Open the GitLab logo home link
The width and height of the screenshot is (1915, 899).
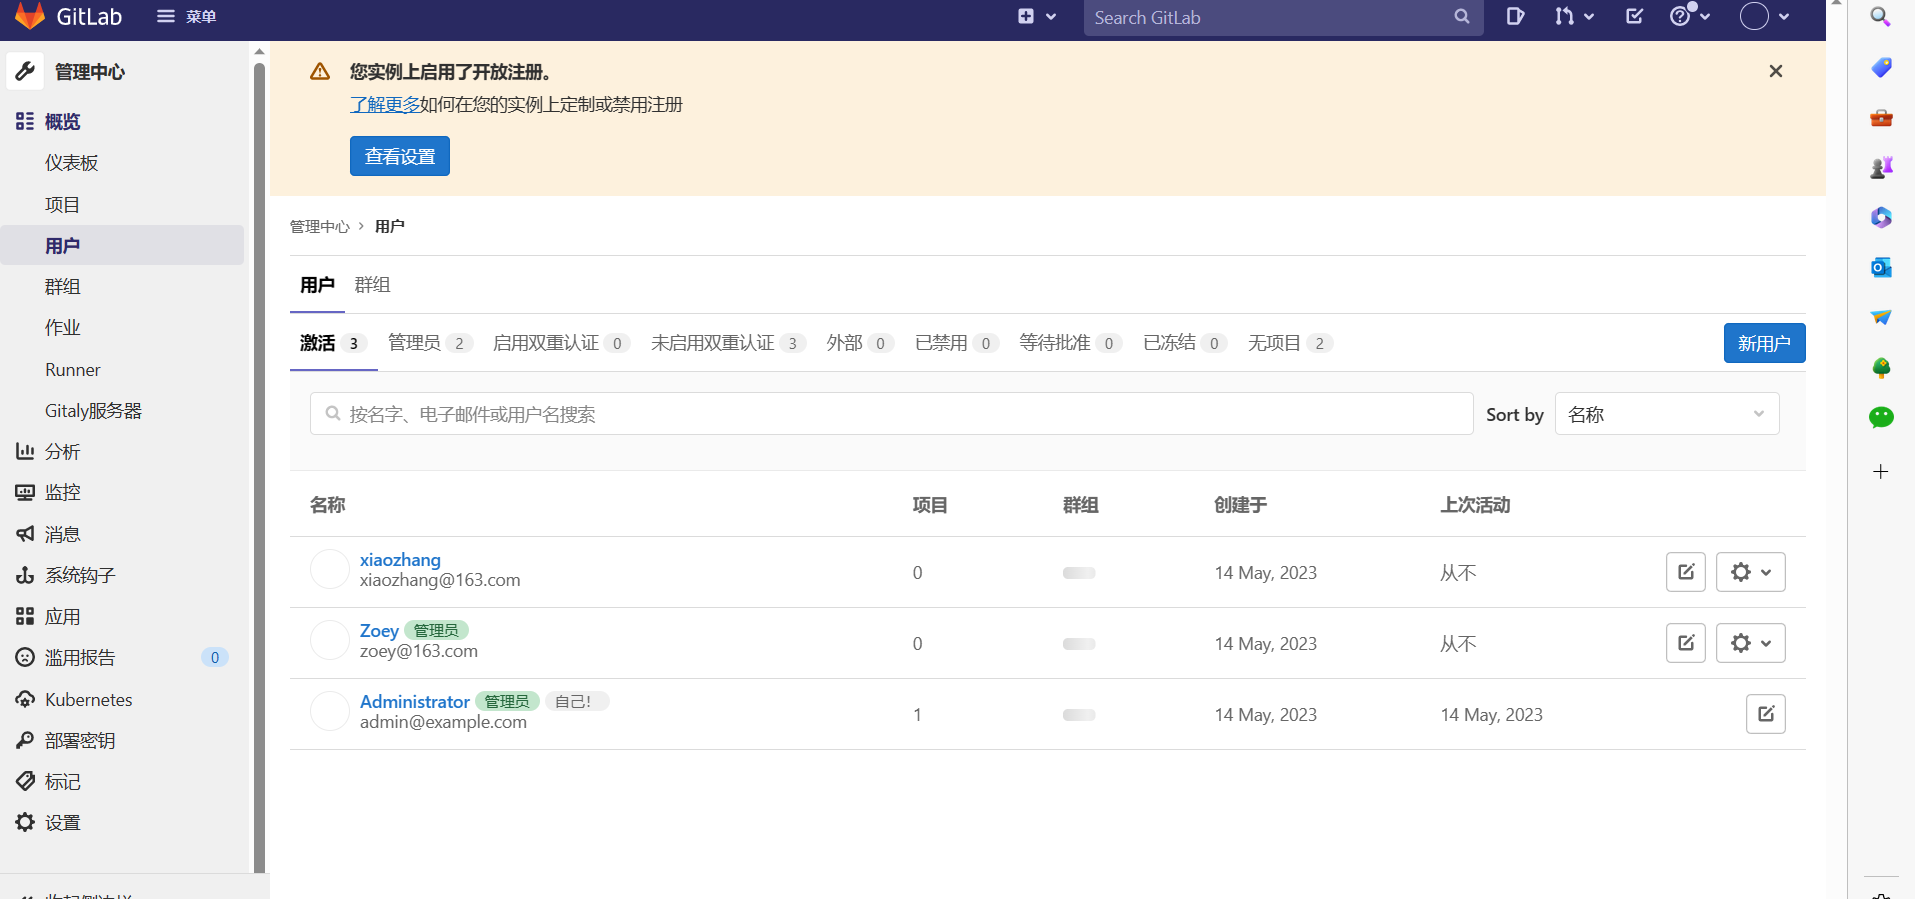(x=68, y=17)
